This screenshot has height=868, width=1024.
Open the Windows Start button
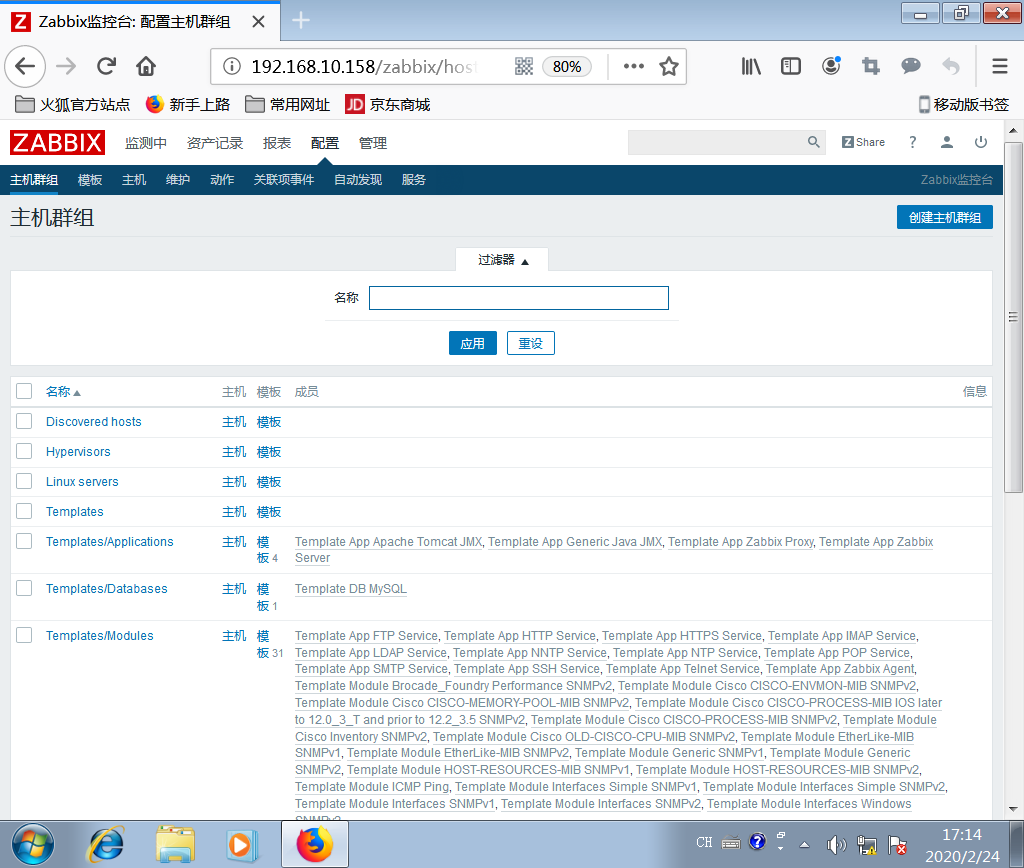coord(33,844)
